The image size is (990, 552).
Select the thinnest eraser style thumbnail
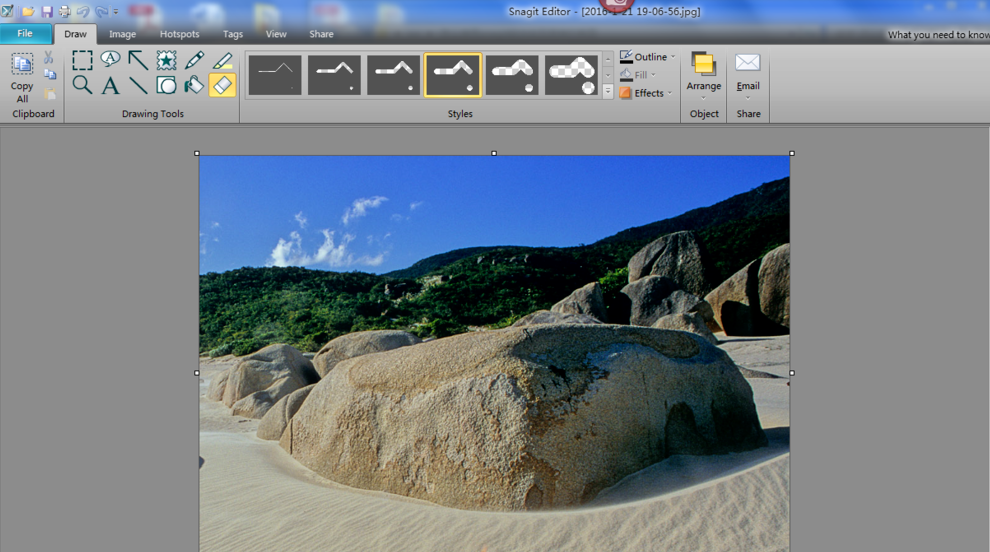coord(275,75)
